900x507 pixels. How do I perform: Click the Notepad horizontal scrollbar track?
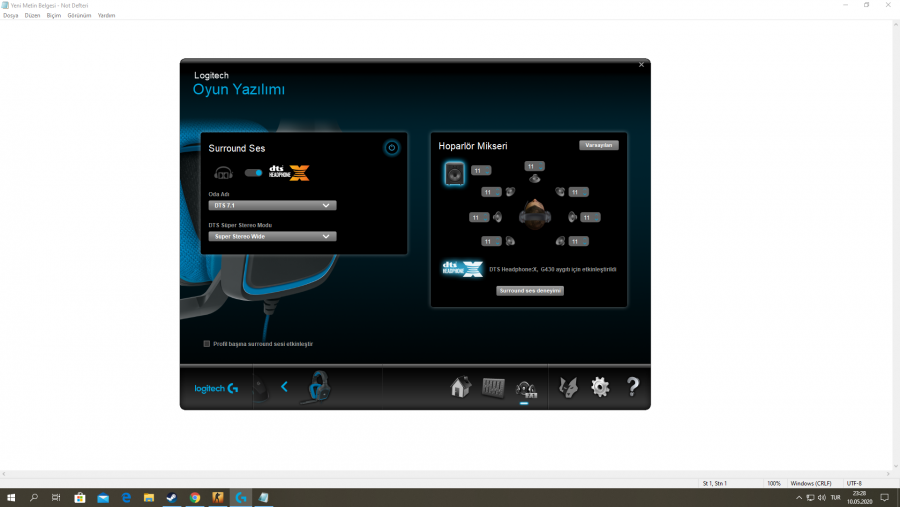[445, 474]
